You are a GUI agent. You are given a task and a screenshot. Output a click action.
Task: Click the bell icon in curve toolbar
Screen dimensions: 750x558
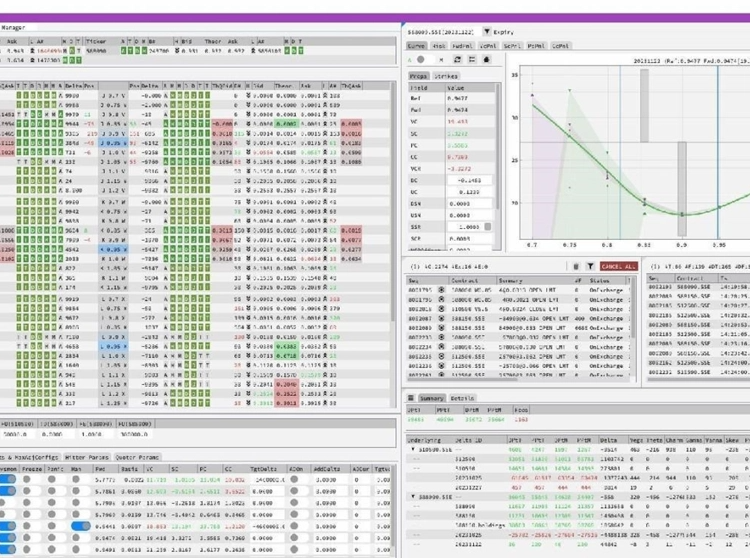[486, 60]
